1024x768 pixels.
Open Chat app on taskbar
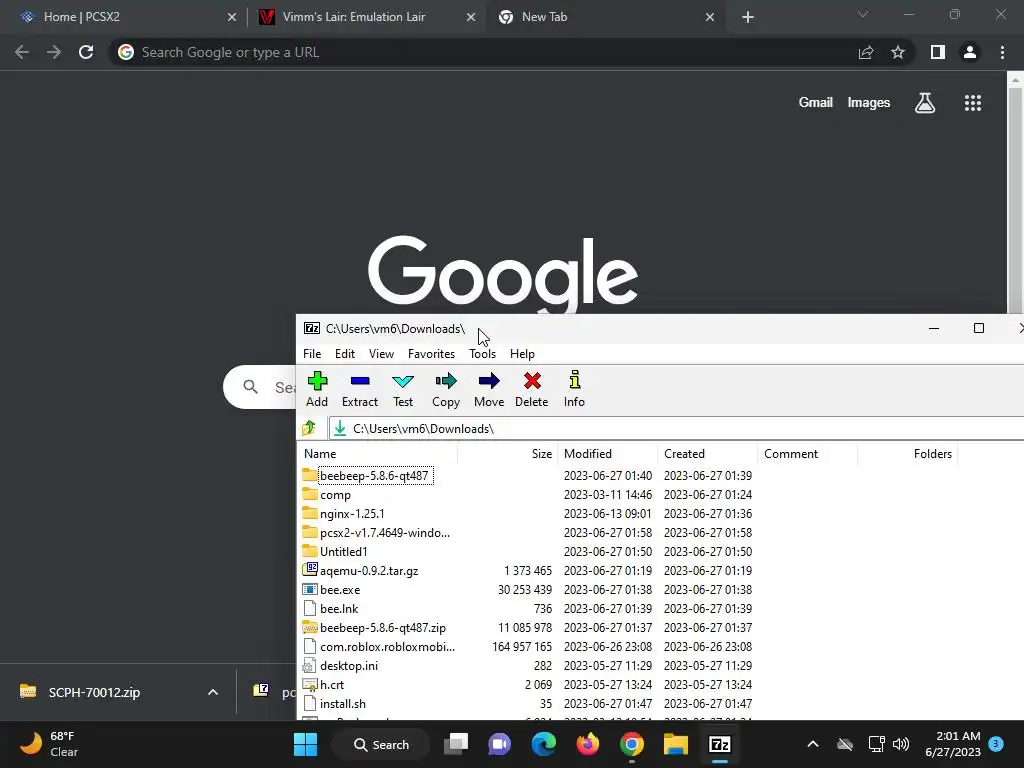pos(500,744)
